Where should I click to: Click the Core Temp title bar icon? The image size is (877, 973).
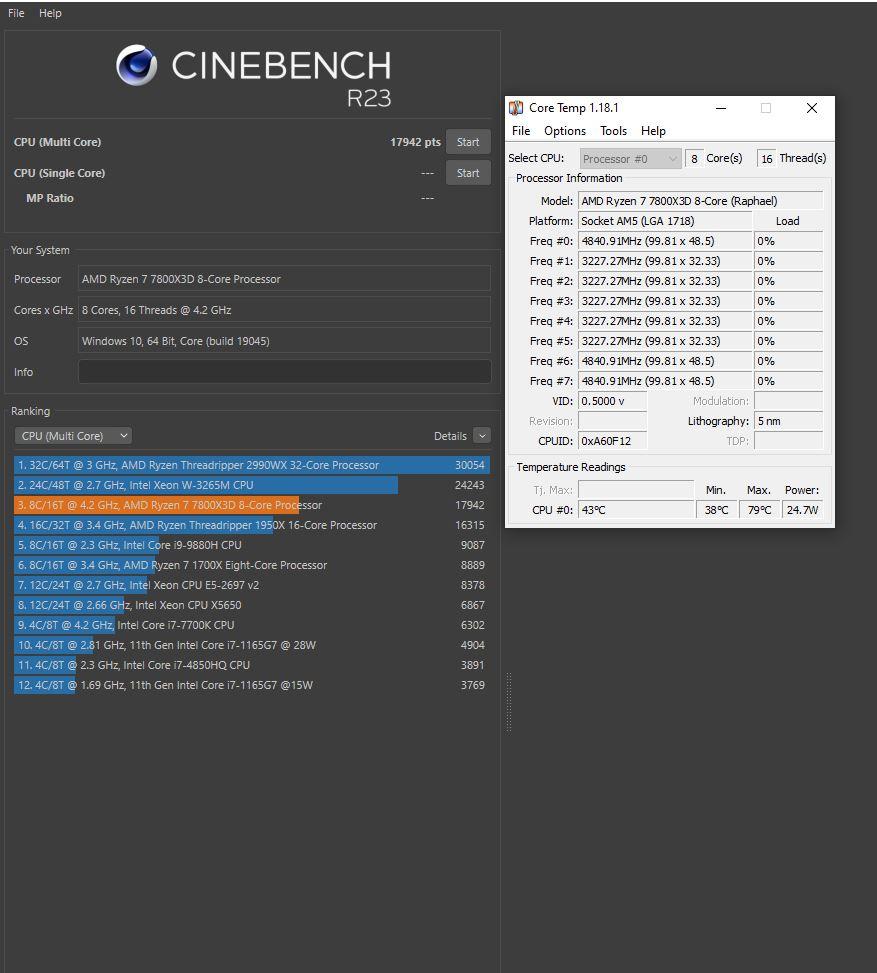coord(516,108)
